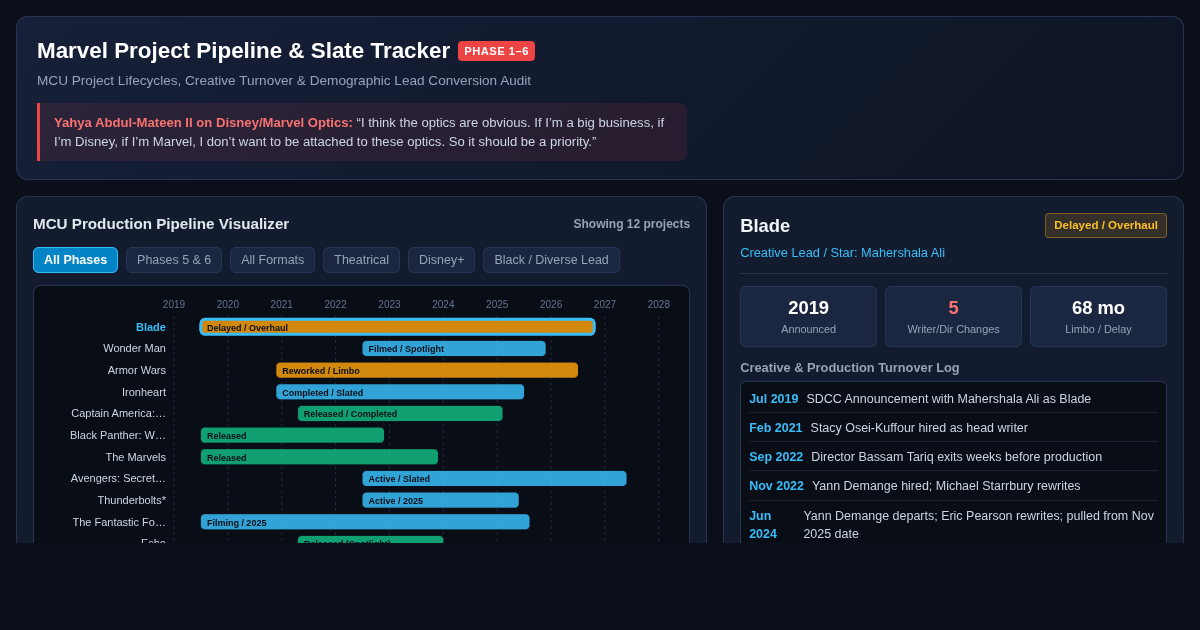Click the 2019 Announced stat card
This screenshot has height=630, width=1200.
coord(808,317)
